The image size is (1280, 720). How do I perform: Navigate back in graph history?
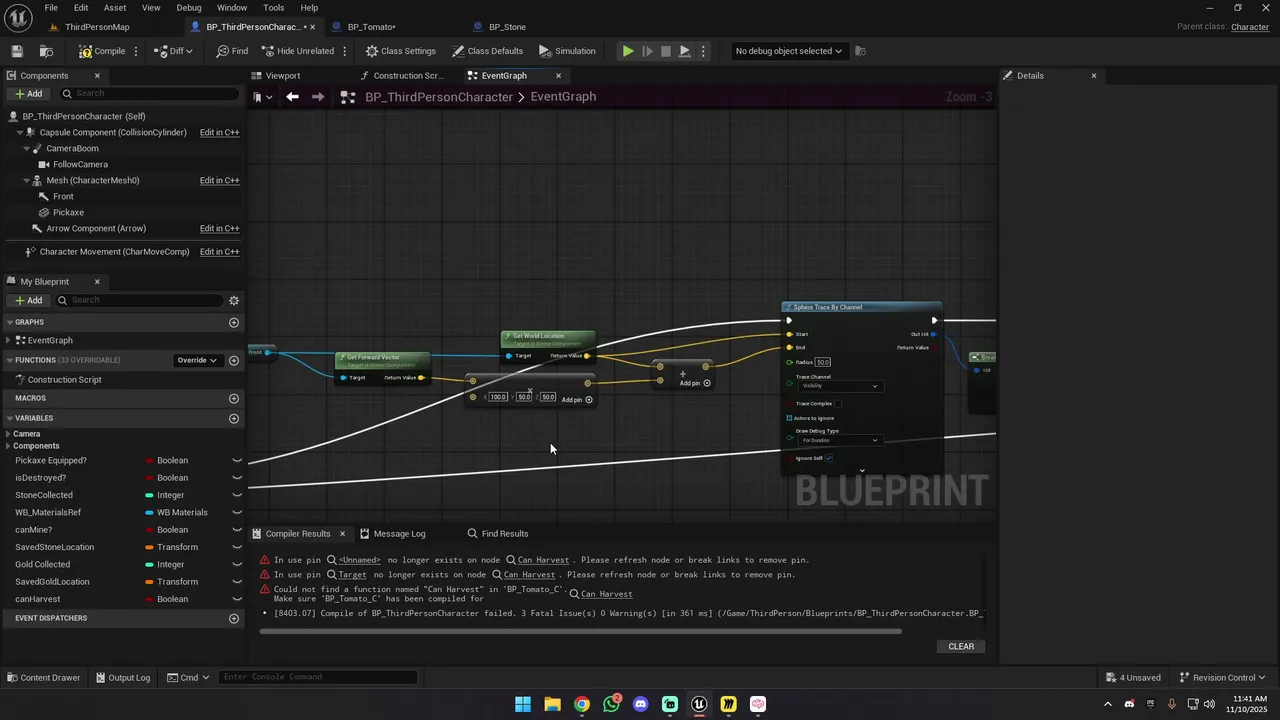(292, 97)
